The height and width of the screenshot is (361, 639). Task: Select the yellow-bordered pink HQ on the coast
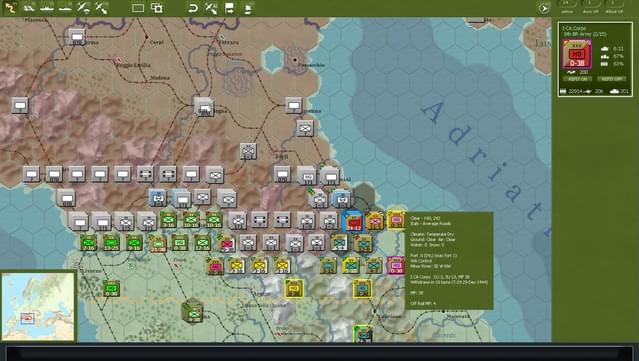(396, 220)
